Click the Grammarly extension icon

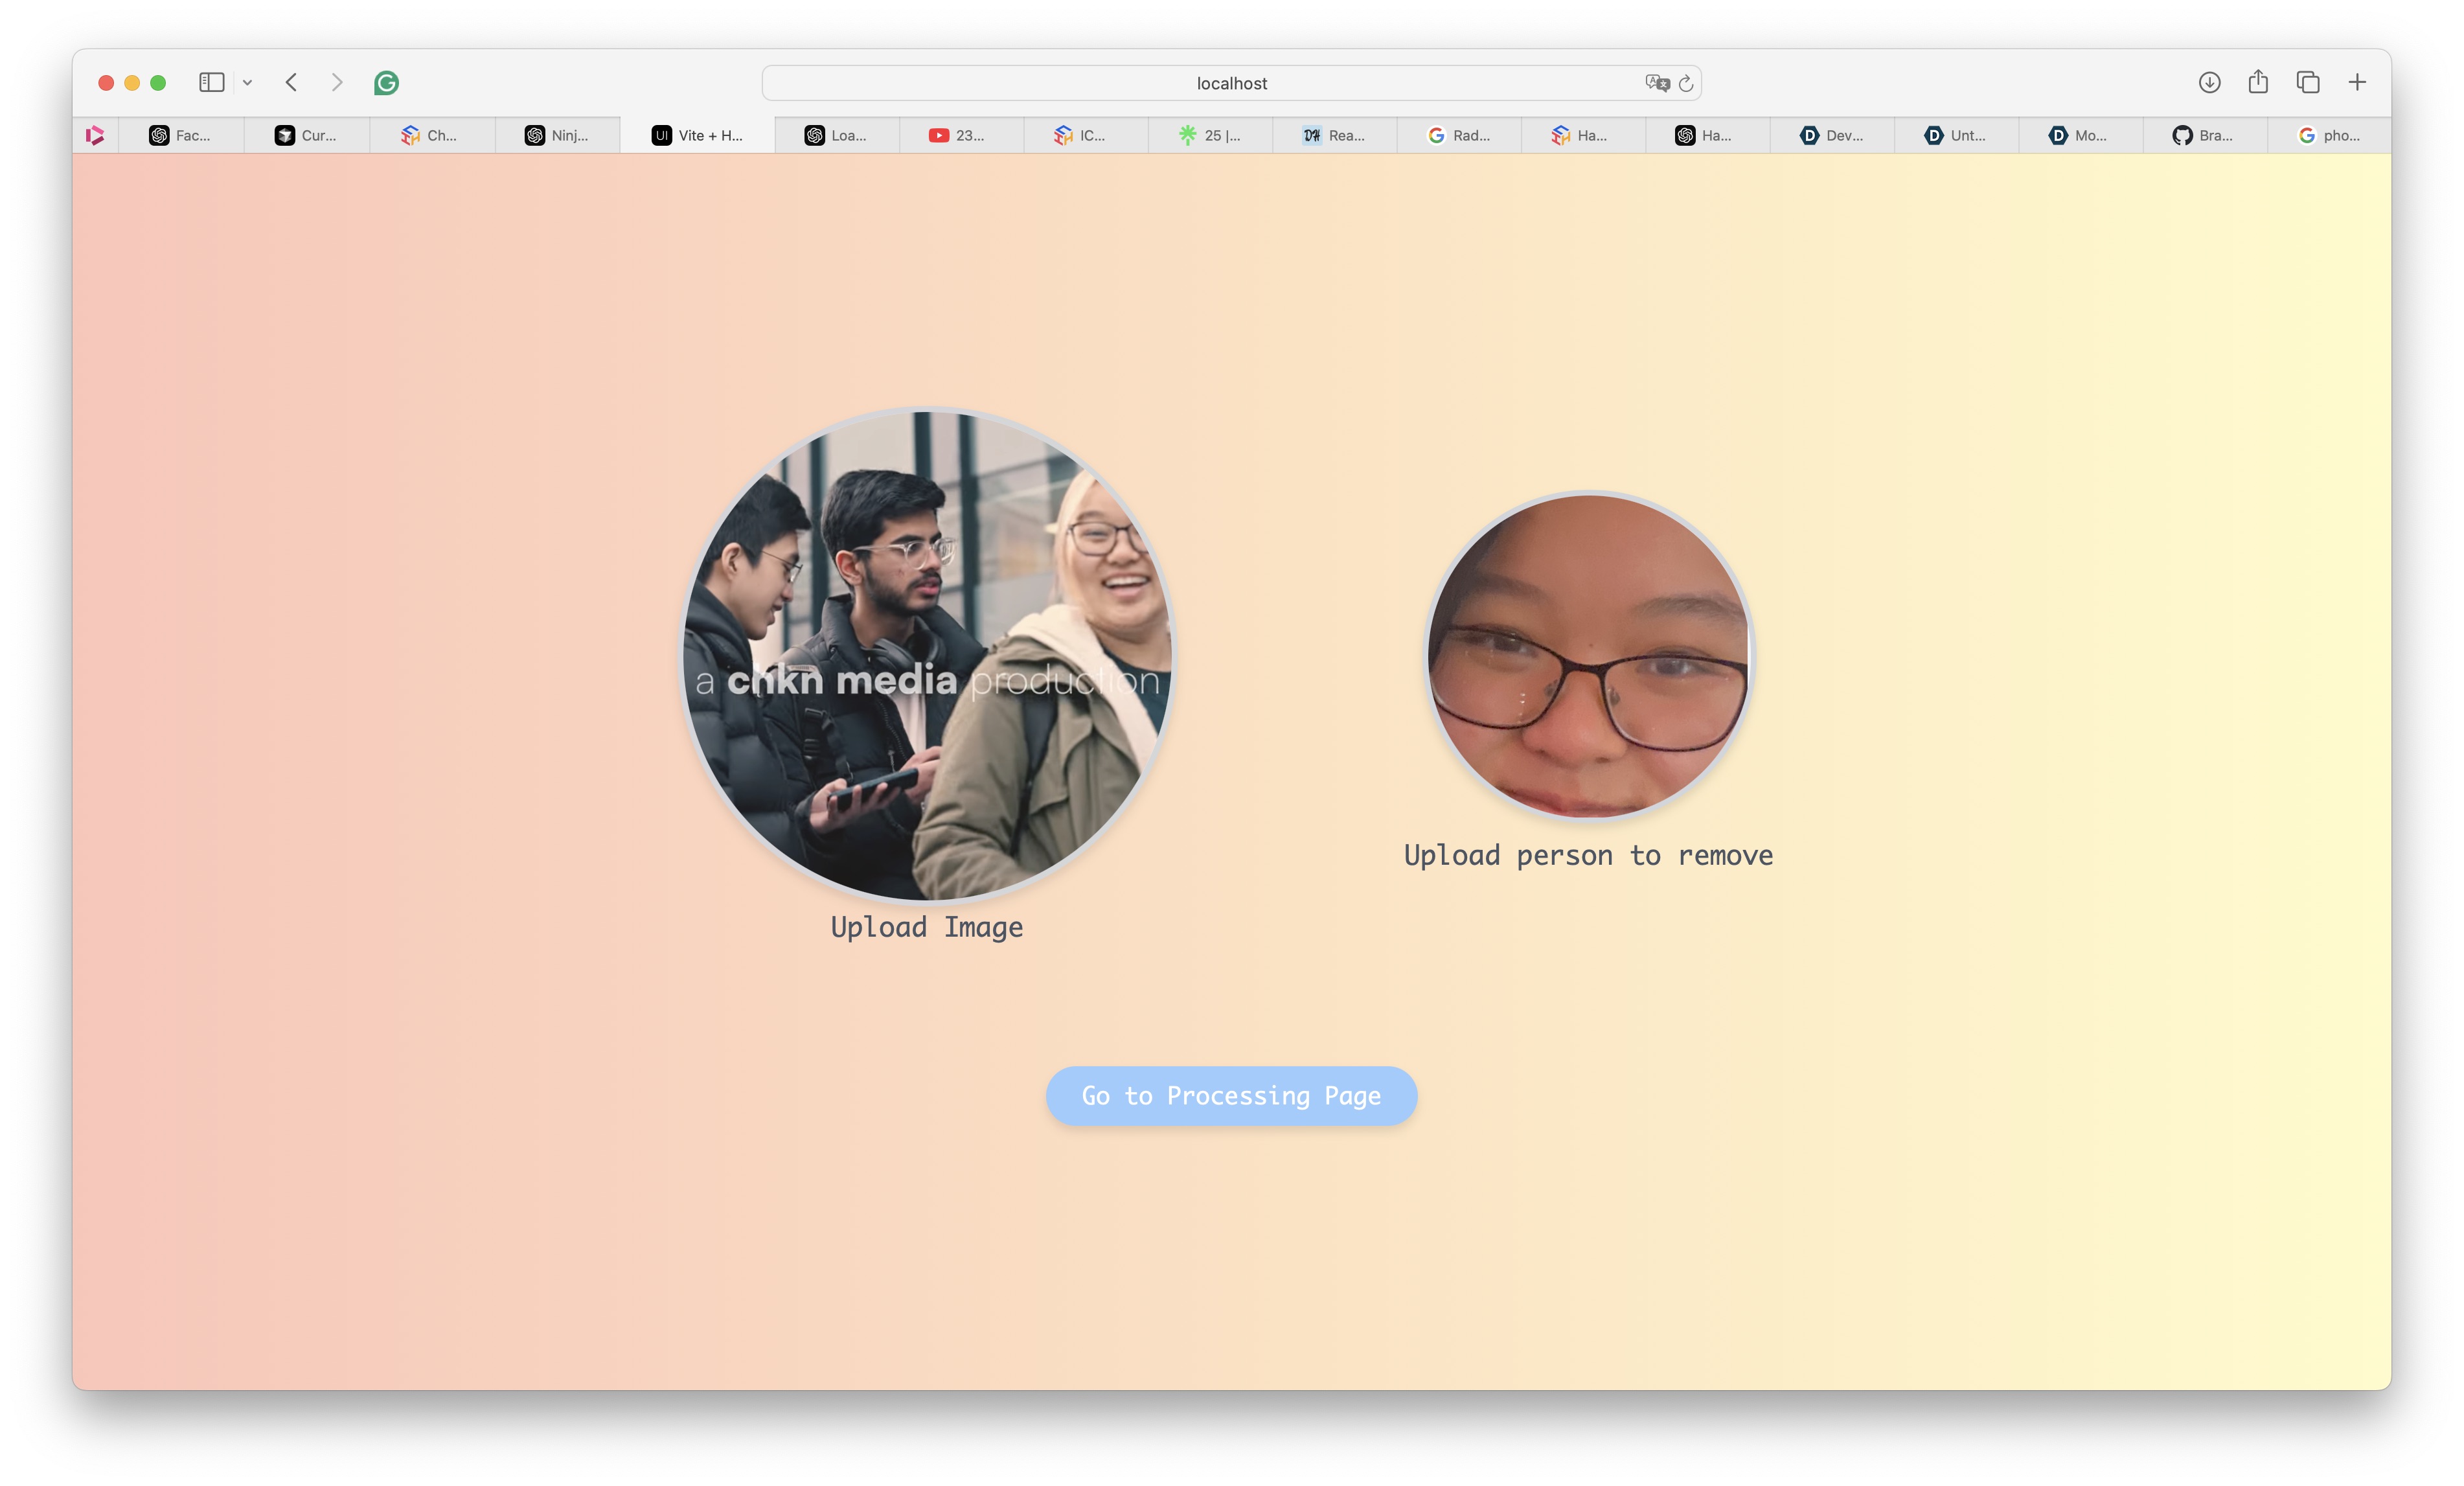coord(386,83)
